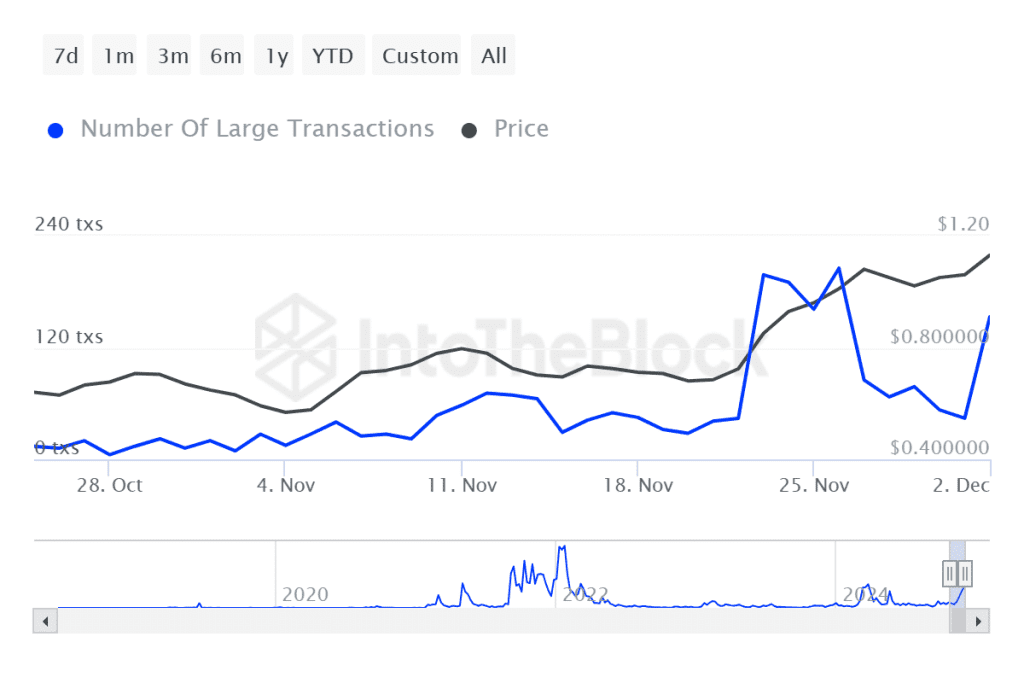This screenshot has width=1024, height=683.
Task: Click the scrollbar right arrow
Action: (x=978, y=621)
